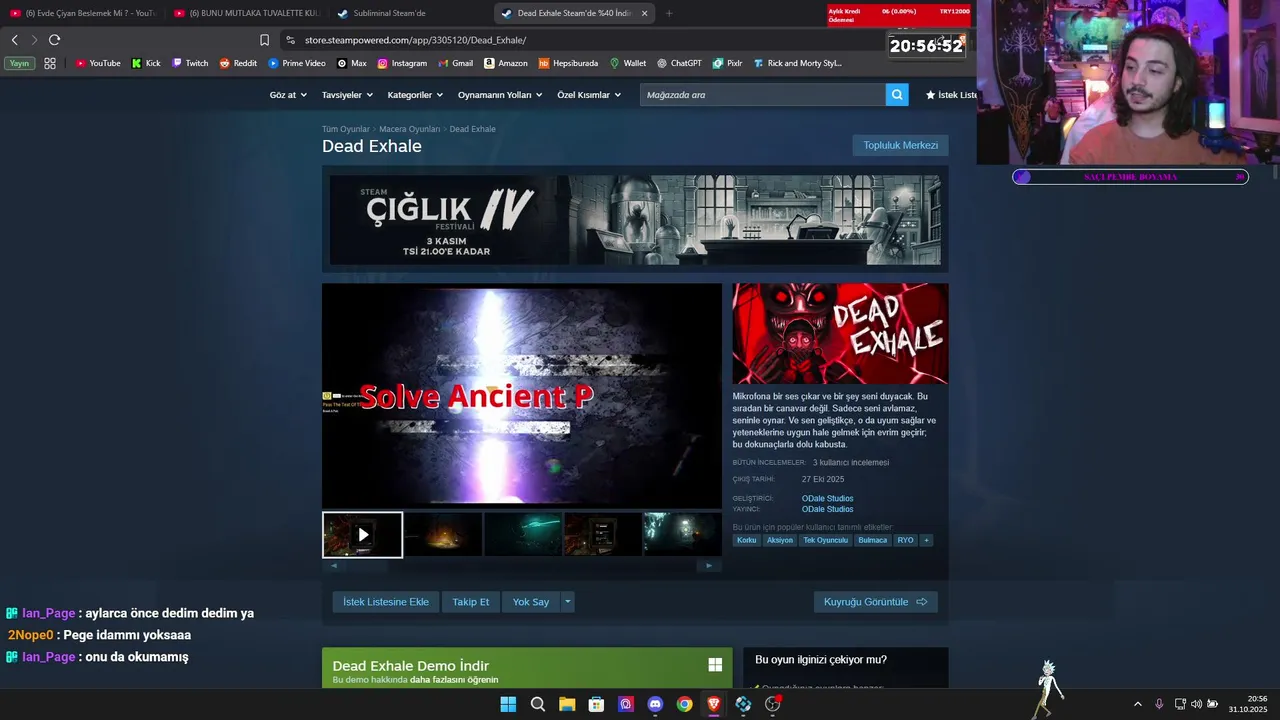Switch to the Evde Çiyan Beslemek Mi tab

click(x=83, y=13)
